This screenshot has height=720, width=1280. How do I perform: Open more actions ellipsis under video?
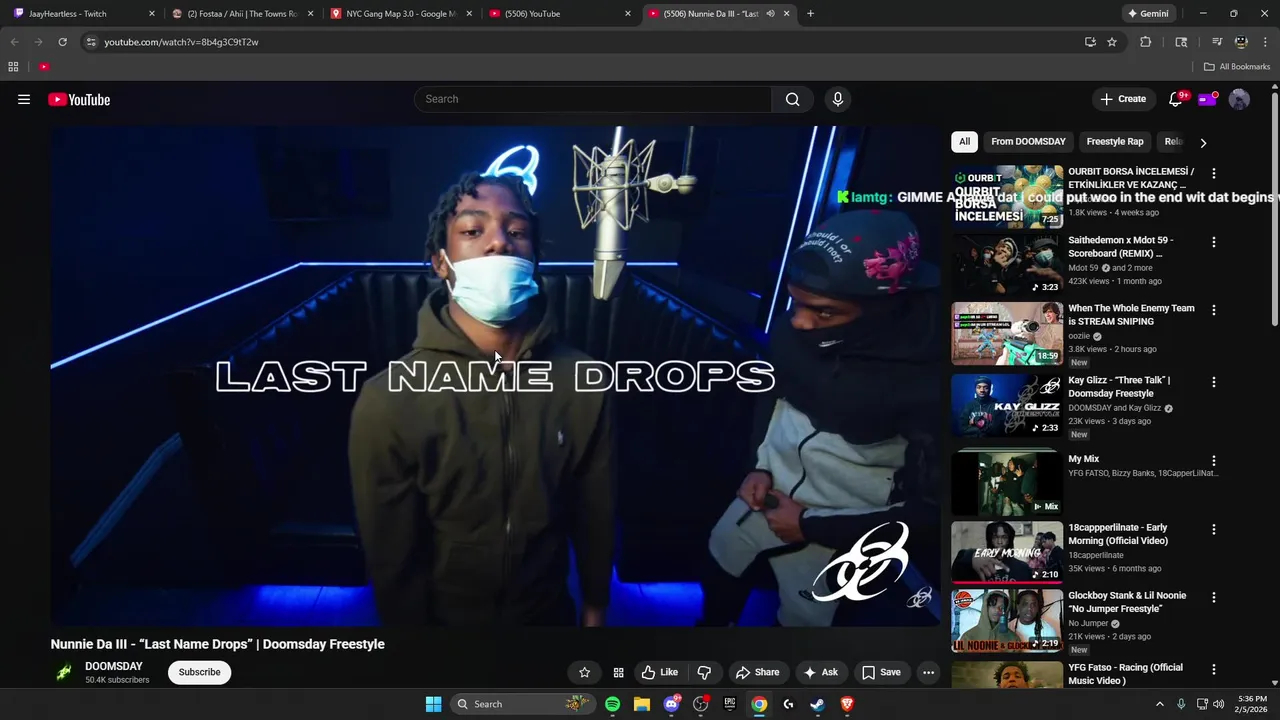pos(928,672)
